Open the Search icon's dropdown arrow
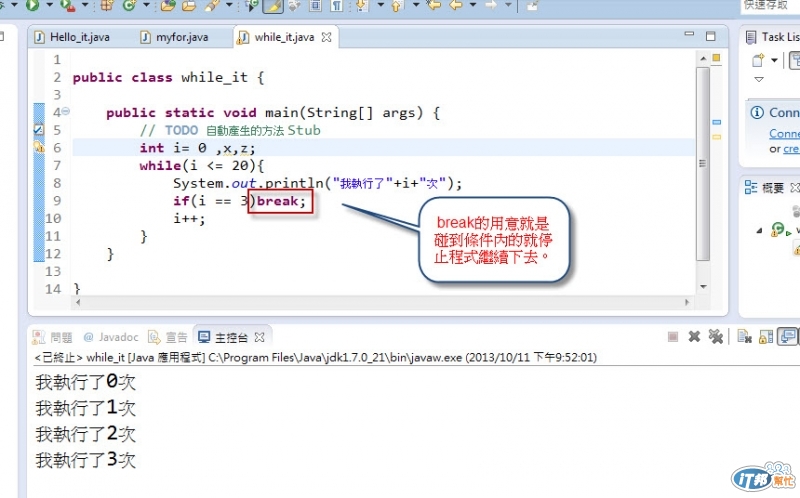 [x=229, y=5]
